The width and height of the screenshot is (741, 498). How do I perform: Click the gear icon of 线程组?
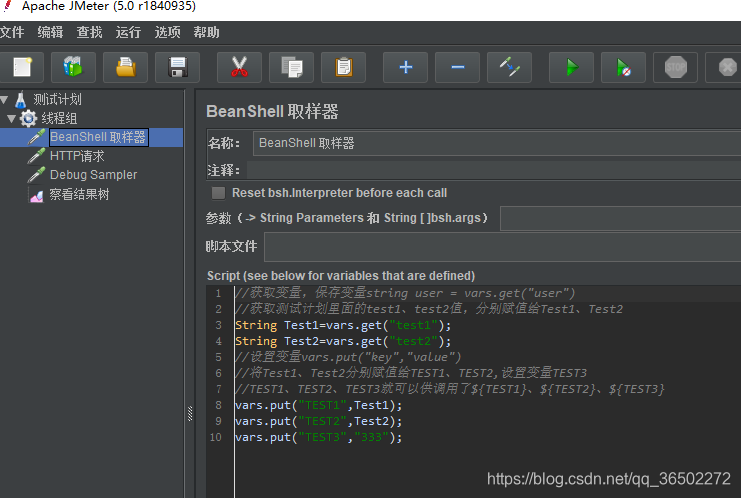click(28, 118)
